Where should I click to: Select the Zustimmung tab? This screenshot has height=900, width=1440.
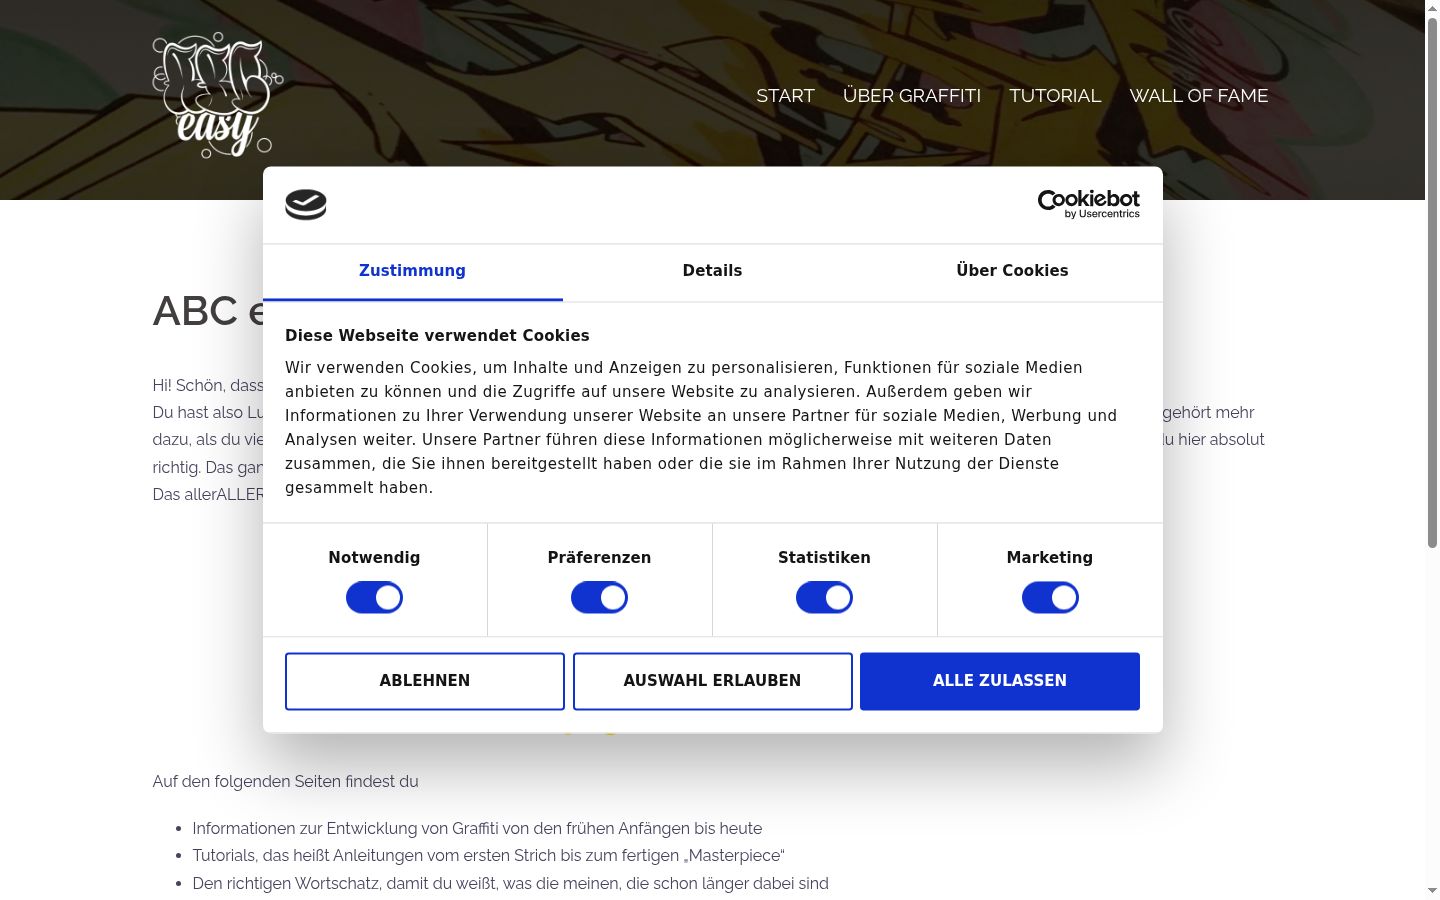coord(412,271)
